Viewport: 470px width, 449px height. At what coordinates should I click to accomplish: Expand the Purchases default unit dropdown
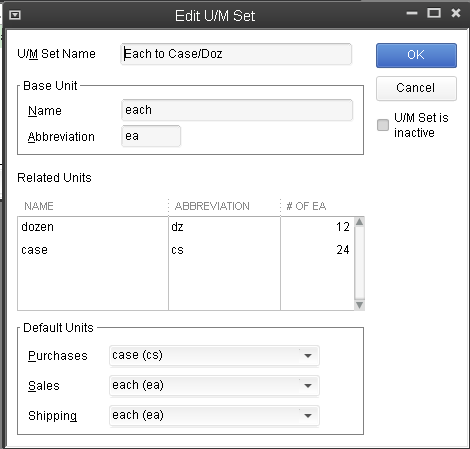[308, 356]
